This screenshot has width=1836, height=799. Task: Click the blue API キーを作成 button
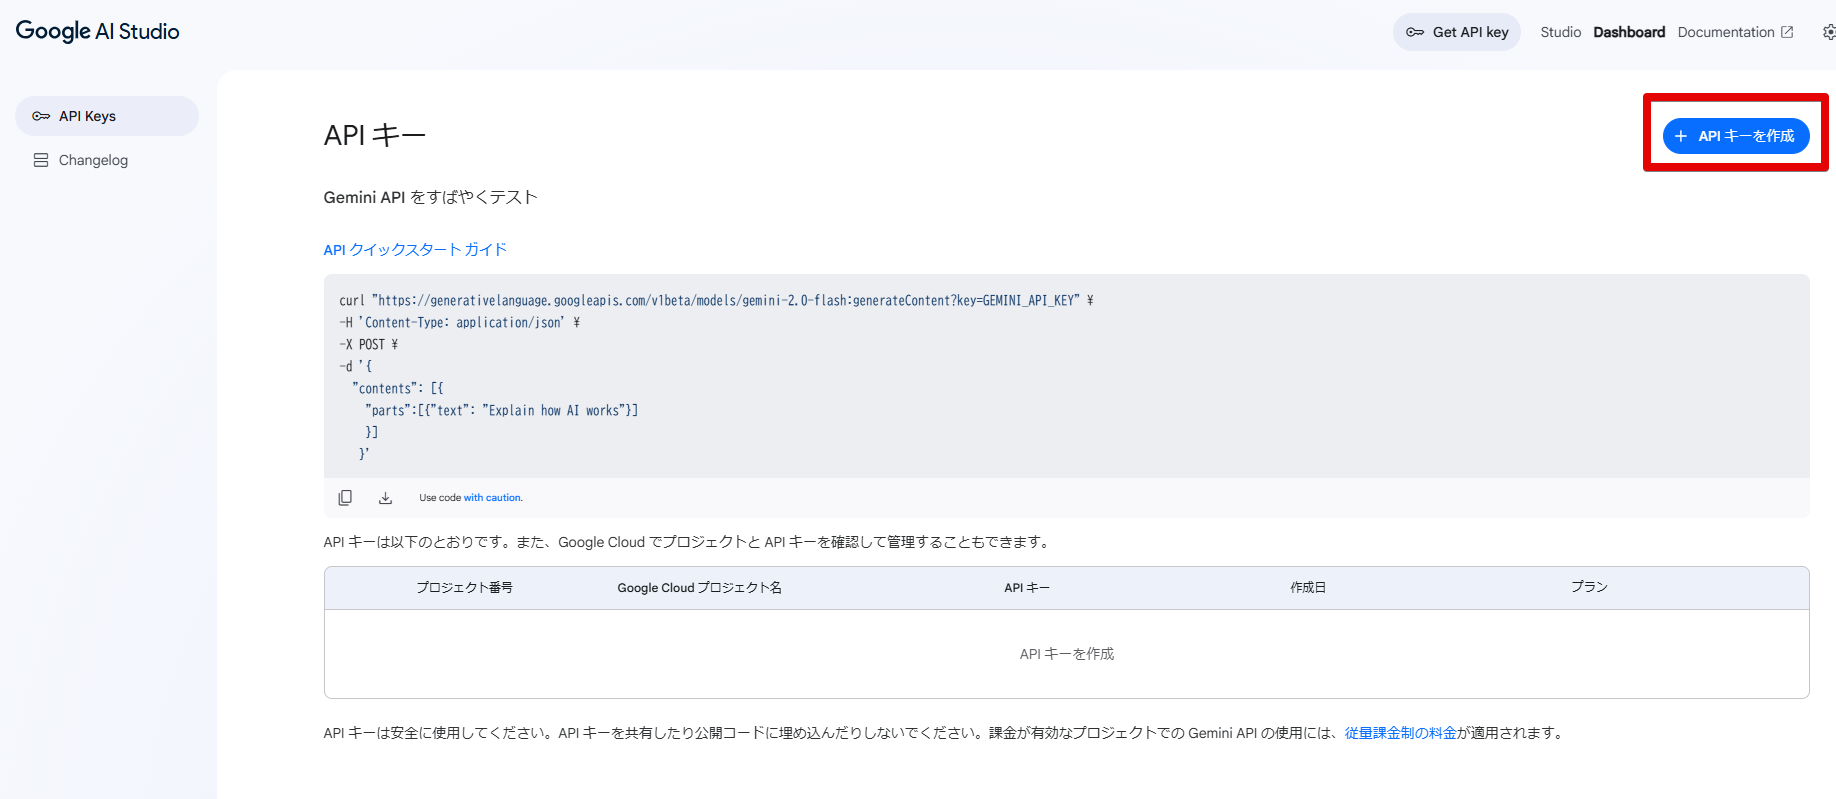point(1736,136)
